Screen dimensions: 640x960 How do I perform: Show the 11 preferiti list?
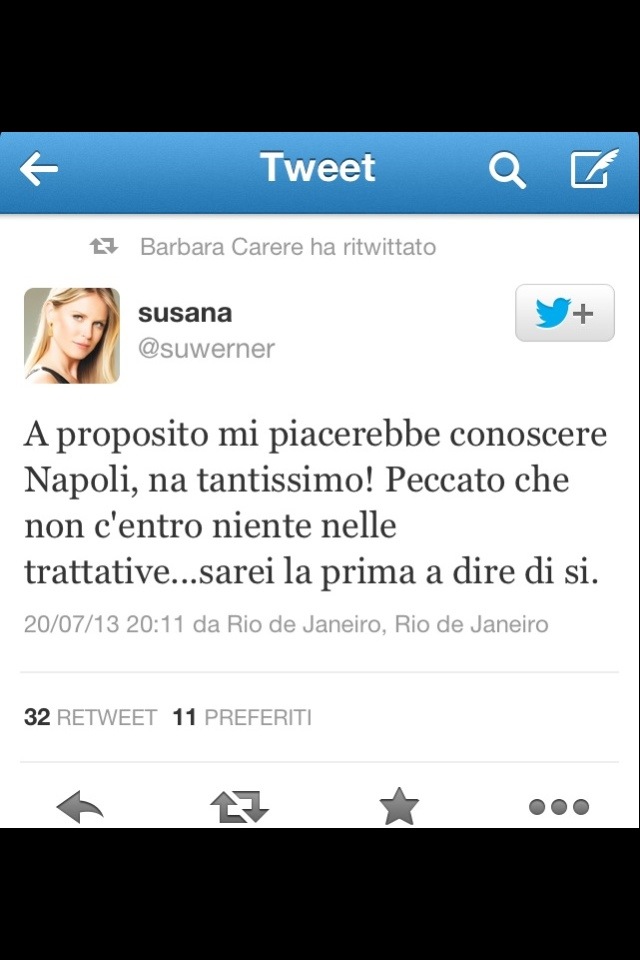[242, 717]
